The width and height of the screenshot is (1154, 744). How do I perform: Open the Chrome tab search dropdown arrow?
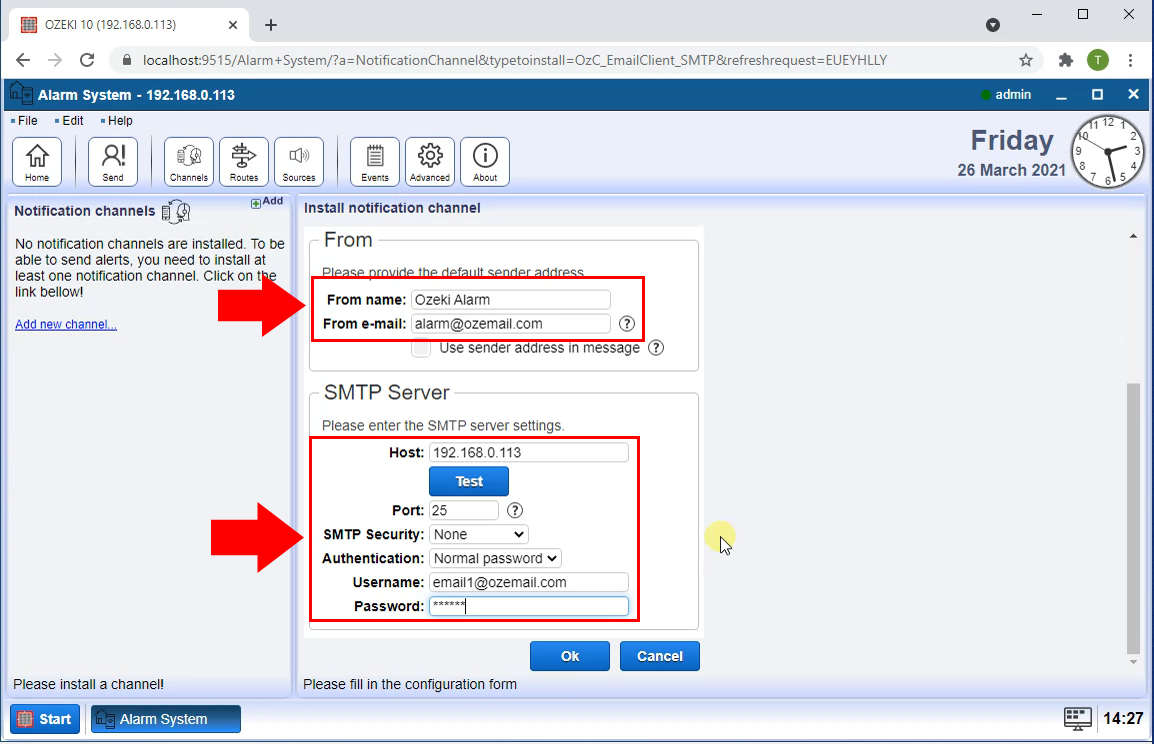click(993, 25)
